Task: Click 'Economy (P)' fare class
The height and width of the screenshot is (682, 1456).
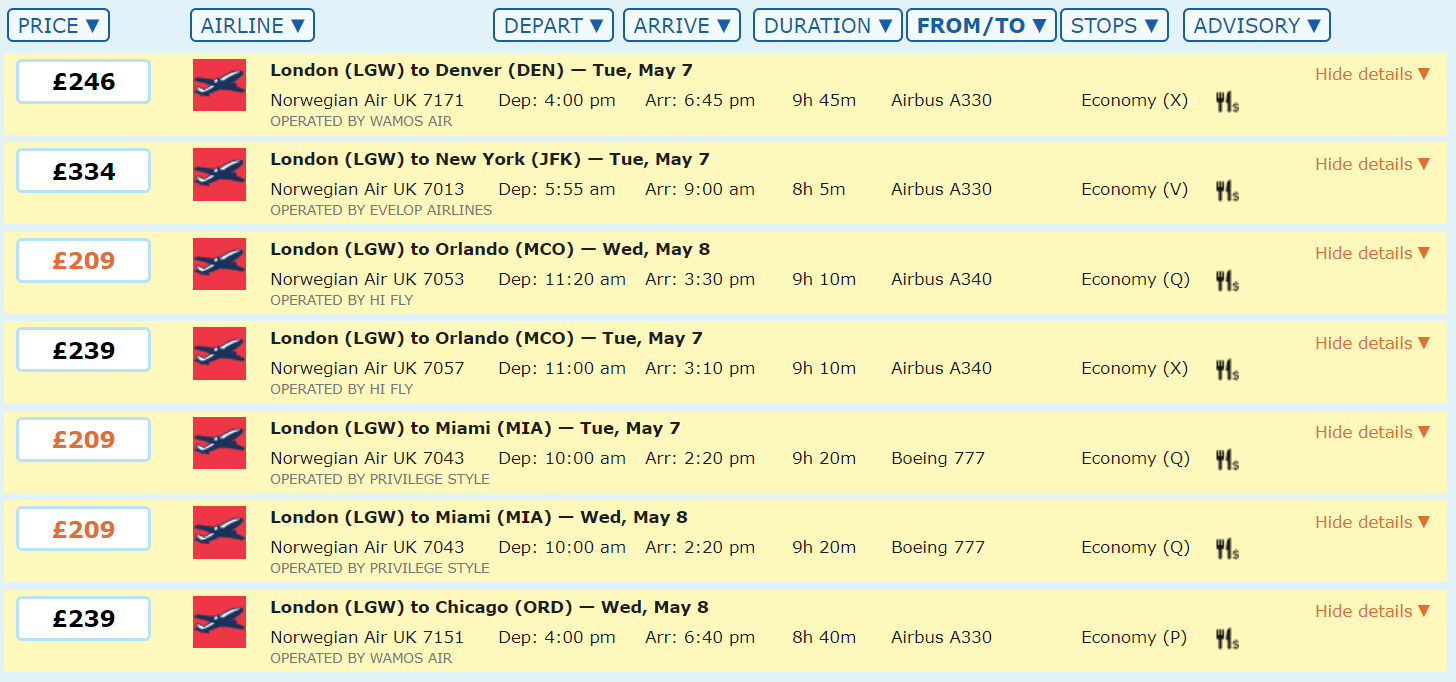Action: (1134, 637)
